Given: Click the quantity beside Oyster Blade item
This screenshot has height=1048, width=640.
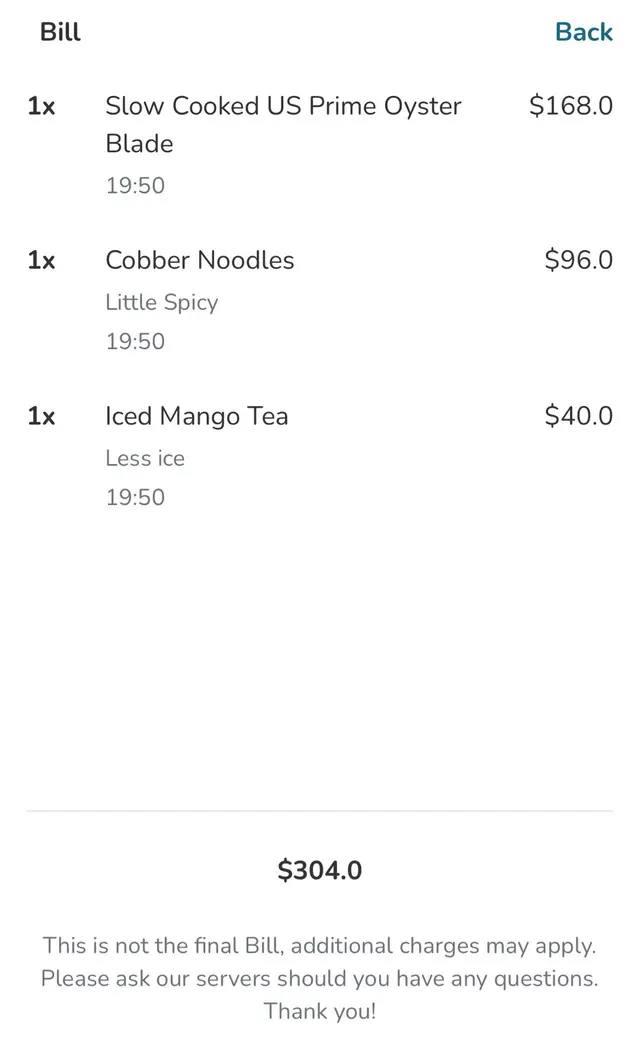Looking at the screenshot, I should pyautogui.click(x=41, y=106).
